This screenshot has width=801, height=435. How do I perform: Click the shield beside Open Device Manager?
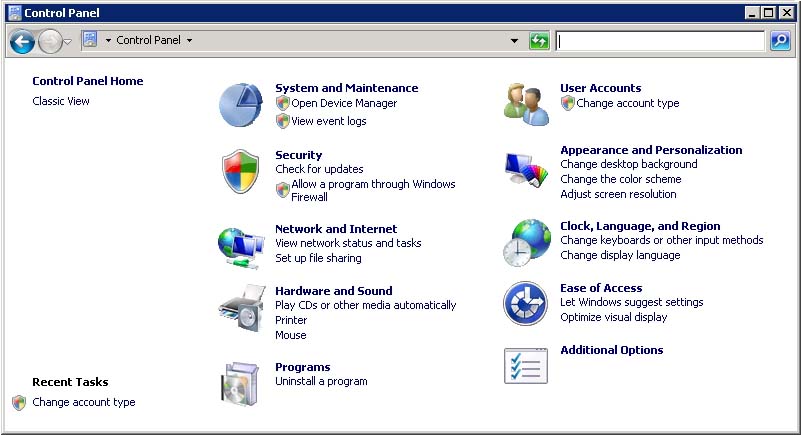coord(282,103)
